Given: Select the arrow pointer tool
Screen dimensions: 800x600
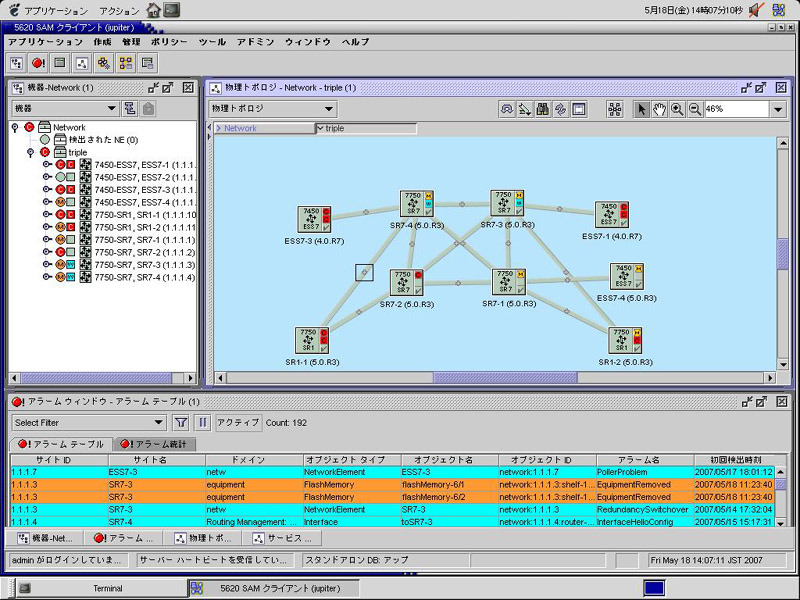Looking at the screenshot, I should [641, 109].
